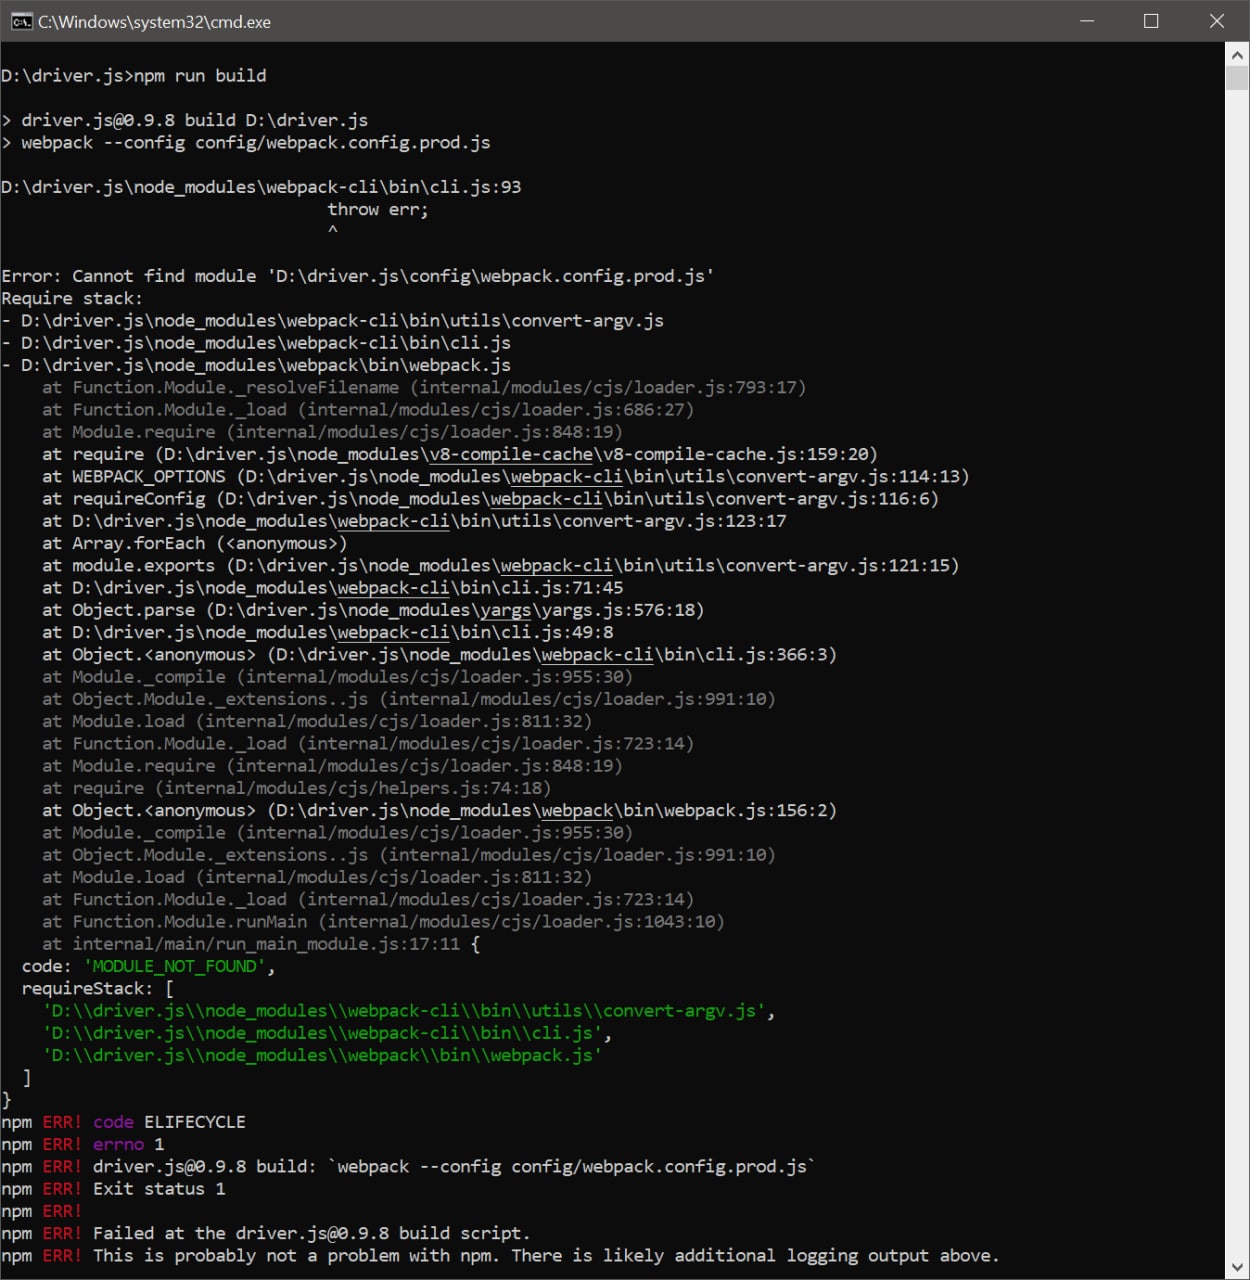Click the 'requireStack: [' line
The height and width of the screenshot is (1280, 1250).
point(98,988)
